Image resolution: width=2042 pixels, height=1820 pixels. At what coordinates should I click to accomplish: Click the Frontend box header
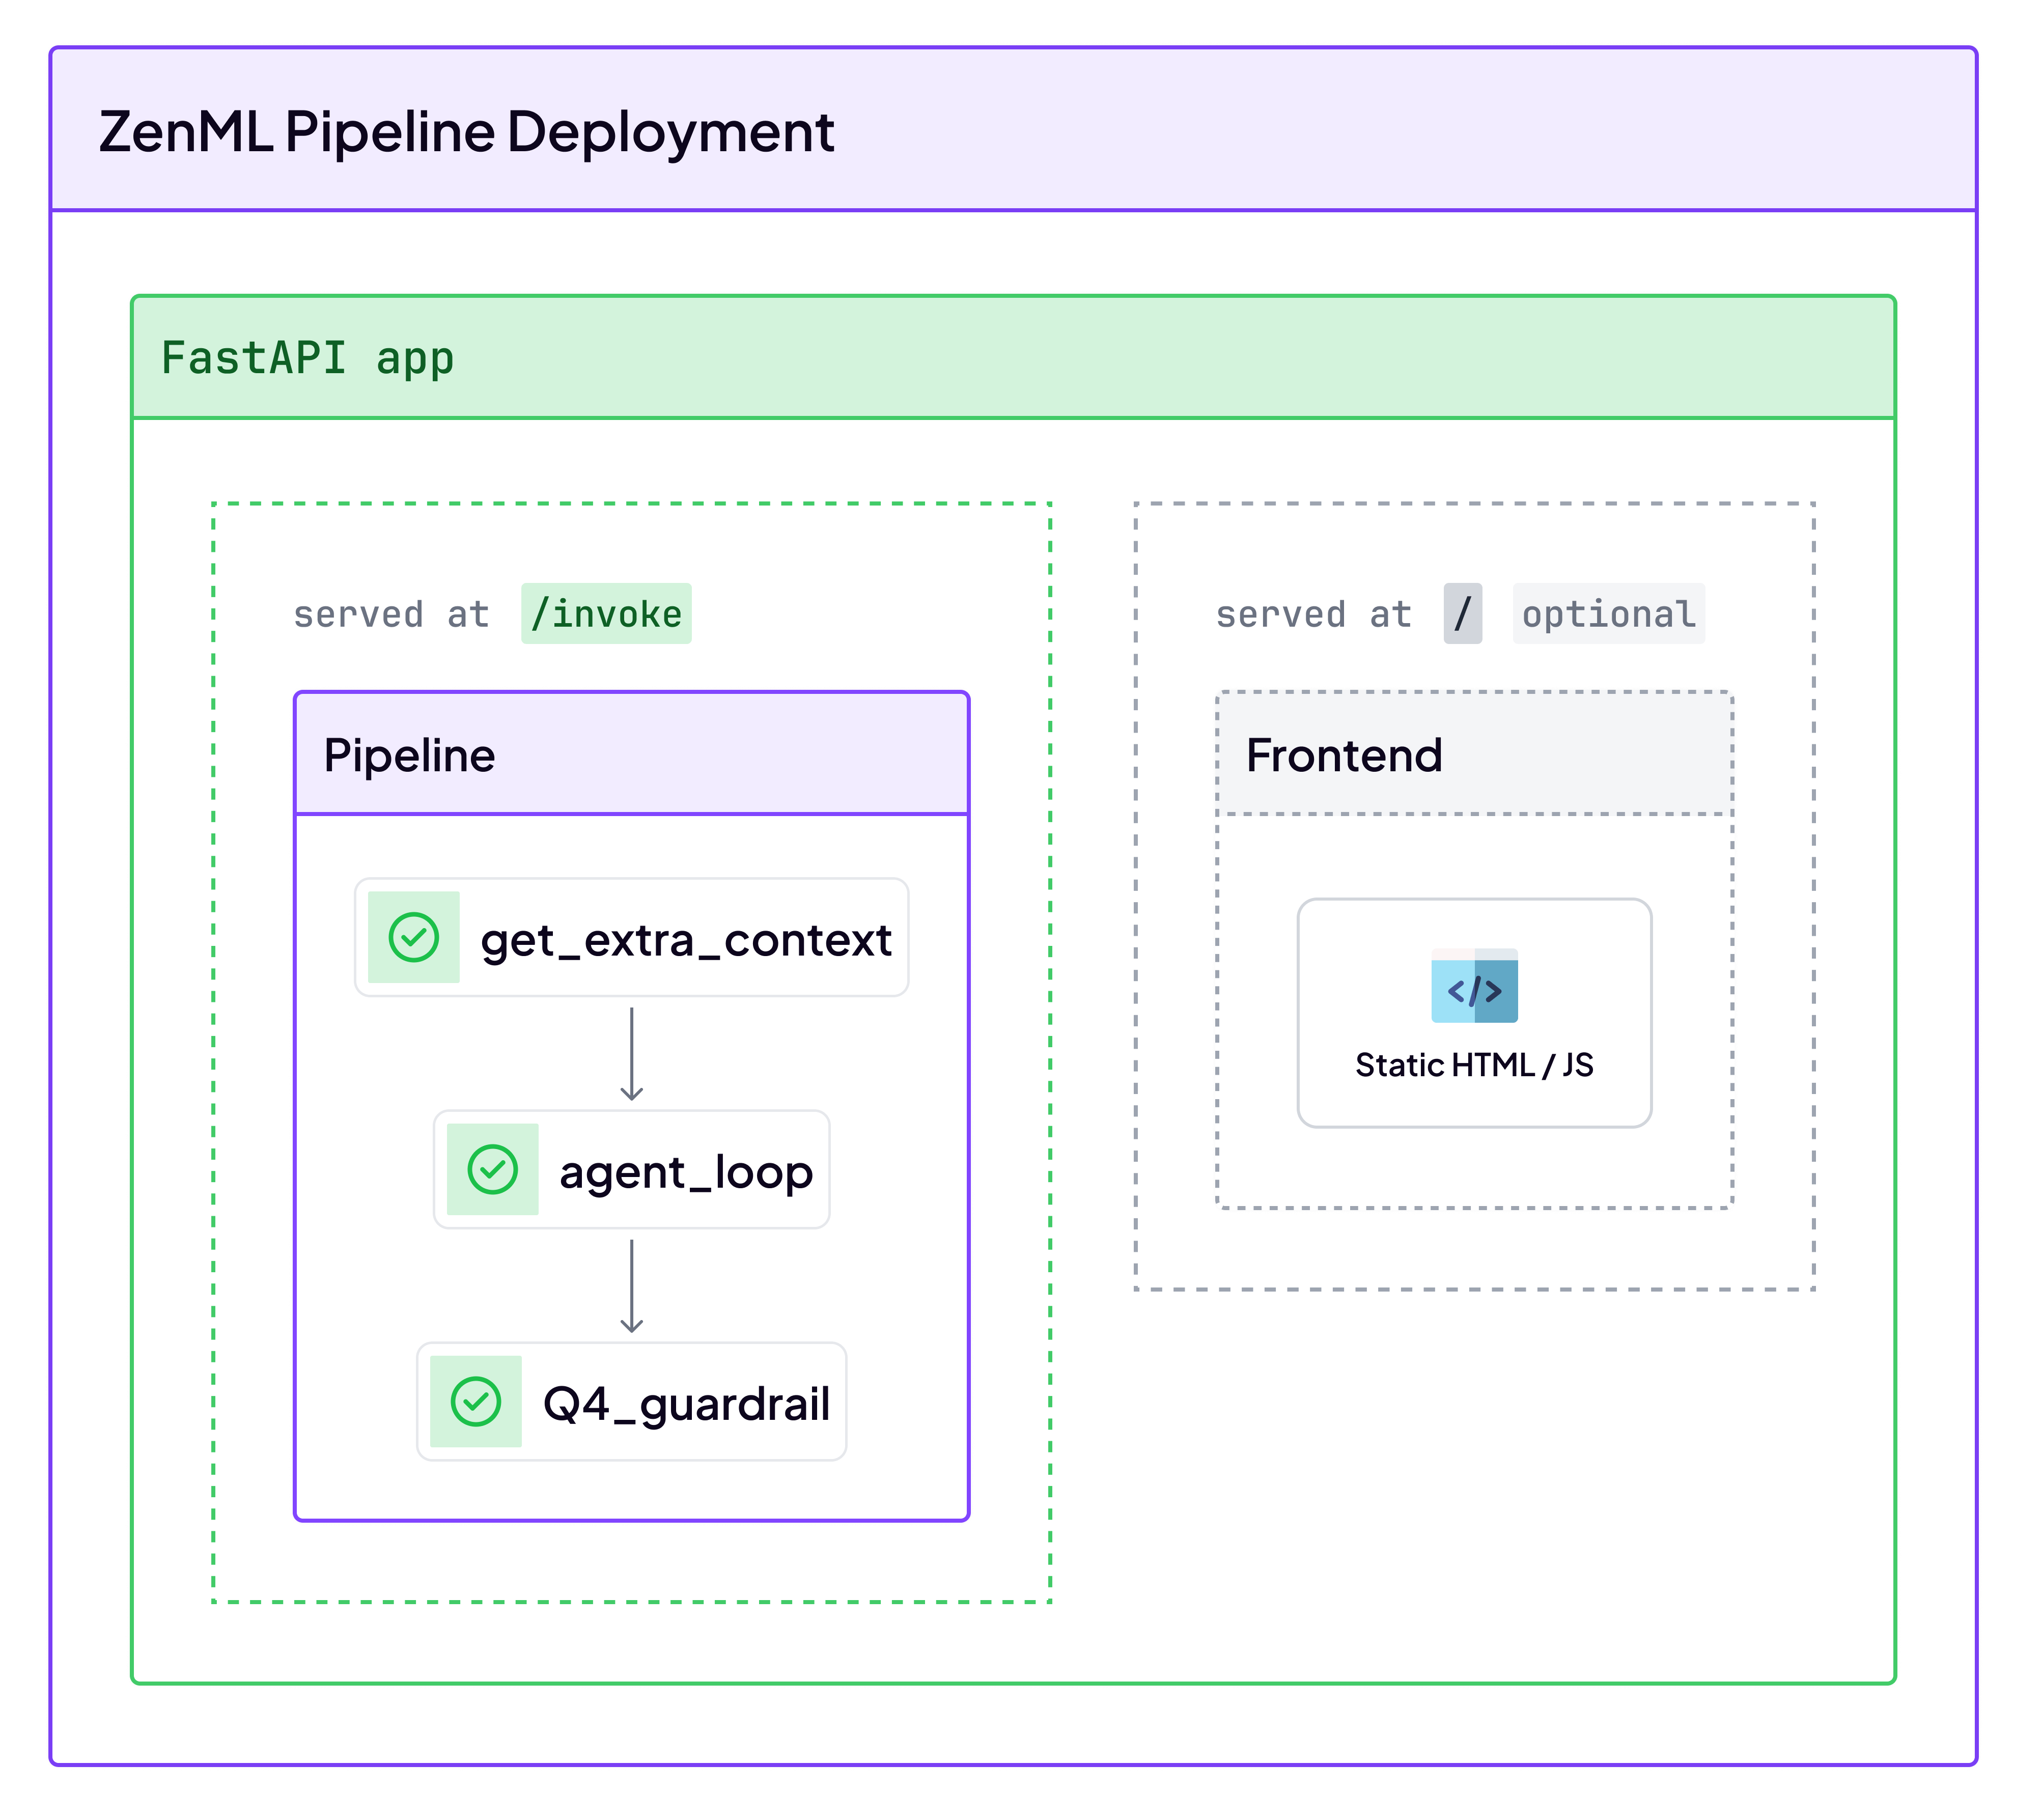pos(1474,754)
